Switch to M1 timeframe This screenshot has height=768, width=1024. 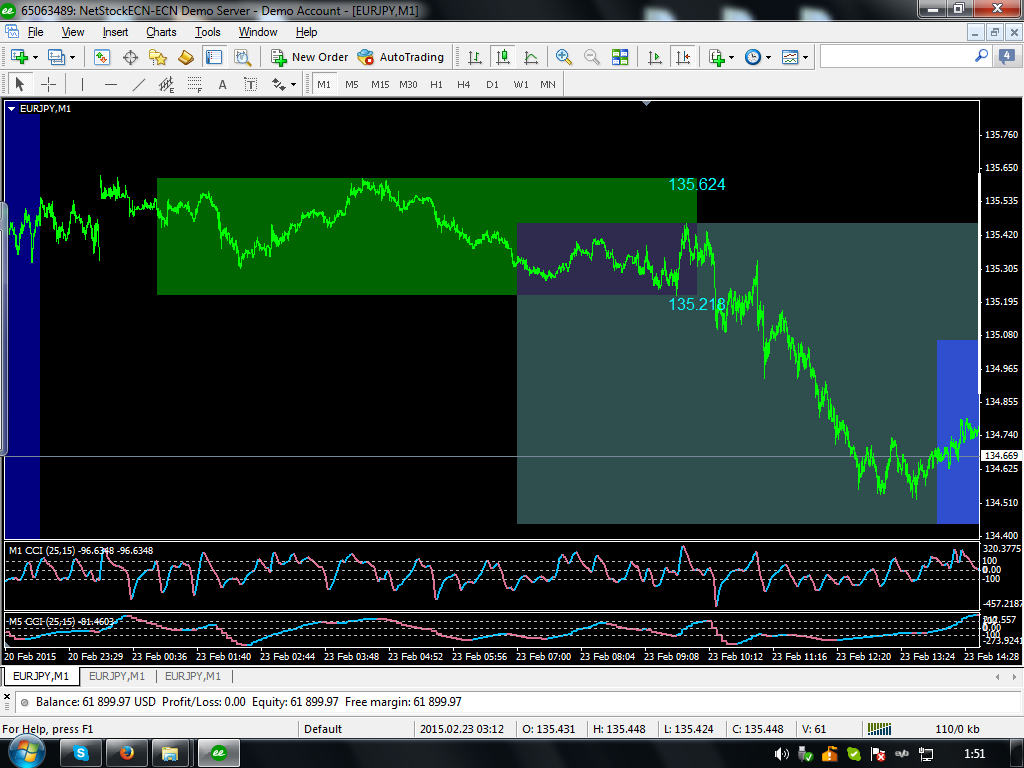coord(324,84)
